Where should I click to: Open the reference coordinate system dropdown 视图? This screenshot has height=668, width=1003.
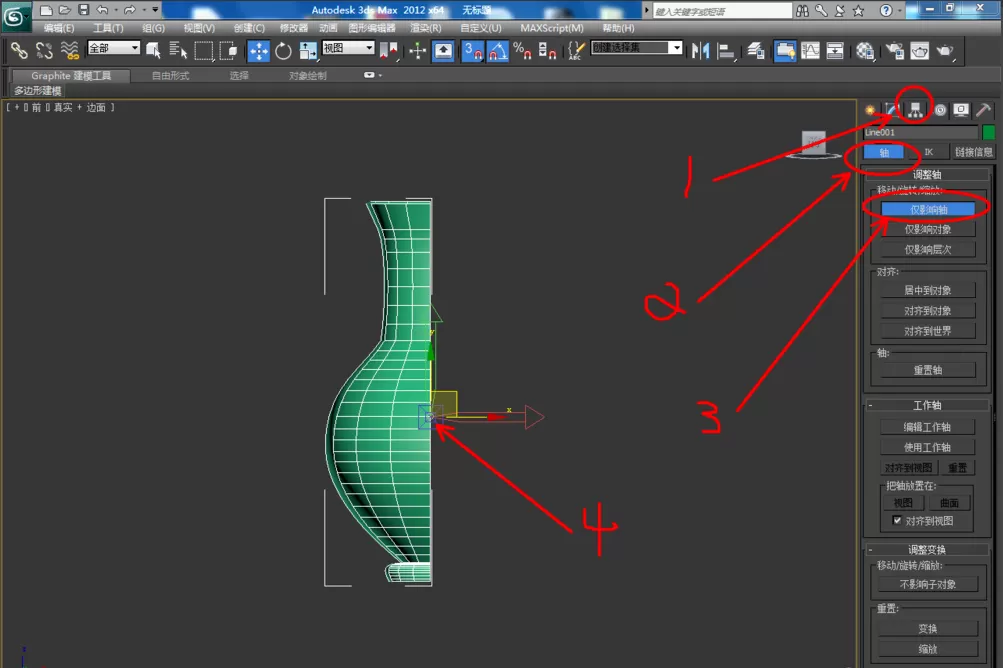point(348,48)
